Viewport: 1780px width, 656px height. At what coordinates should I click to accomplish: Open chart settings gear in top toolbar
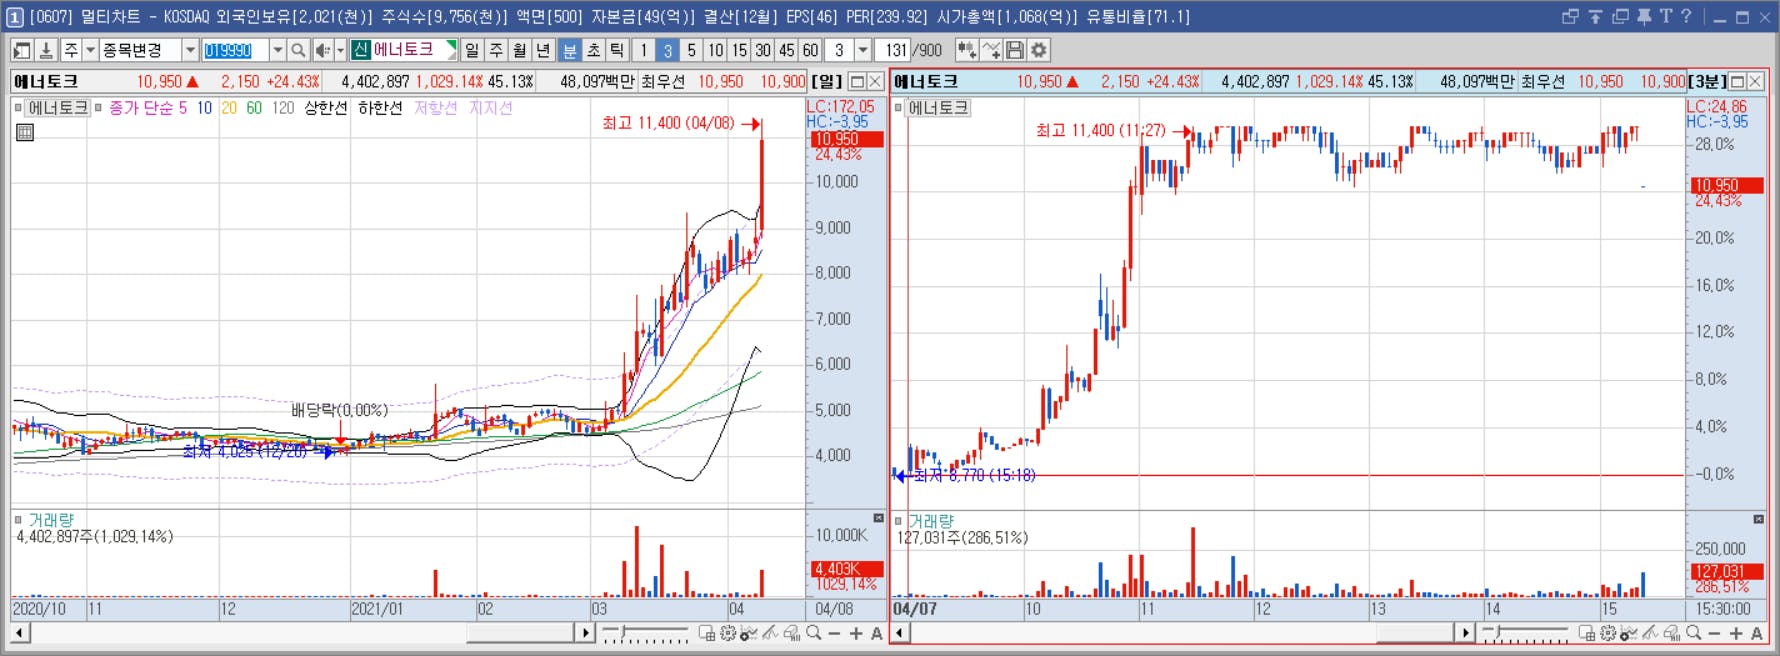[1039, 50]
